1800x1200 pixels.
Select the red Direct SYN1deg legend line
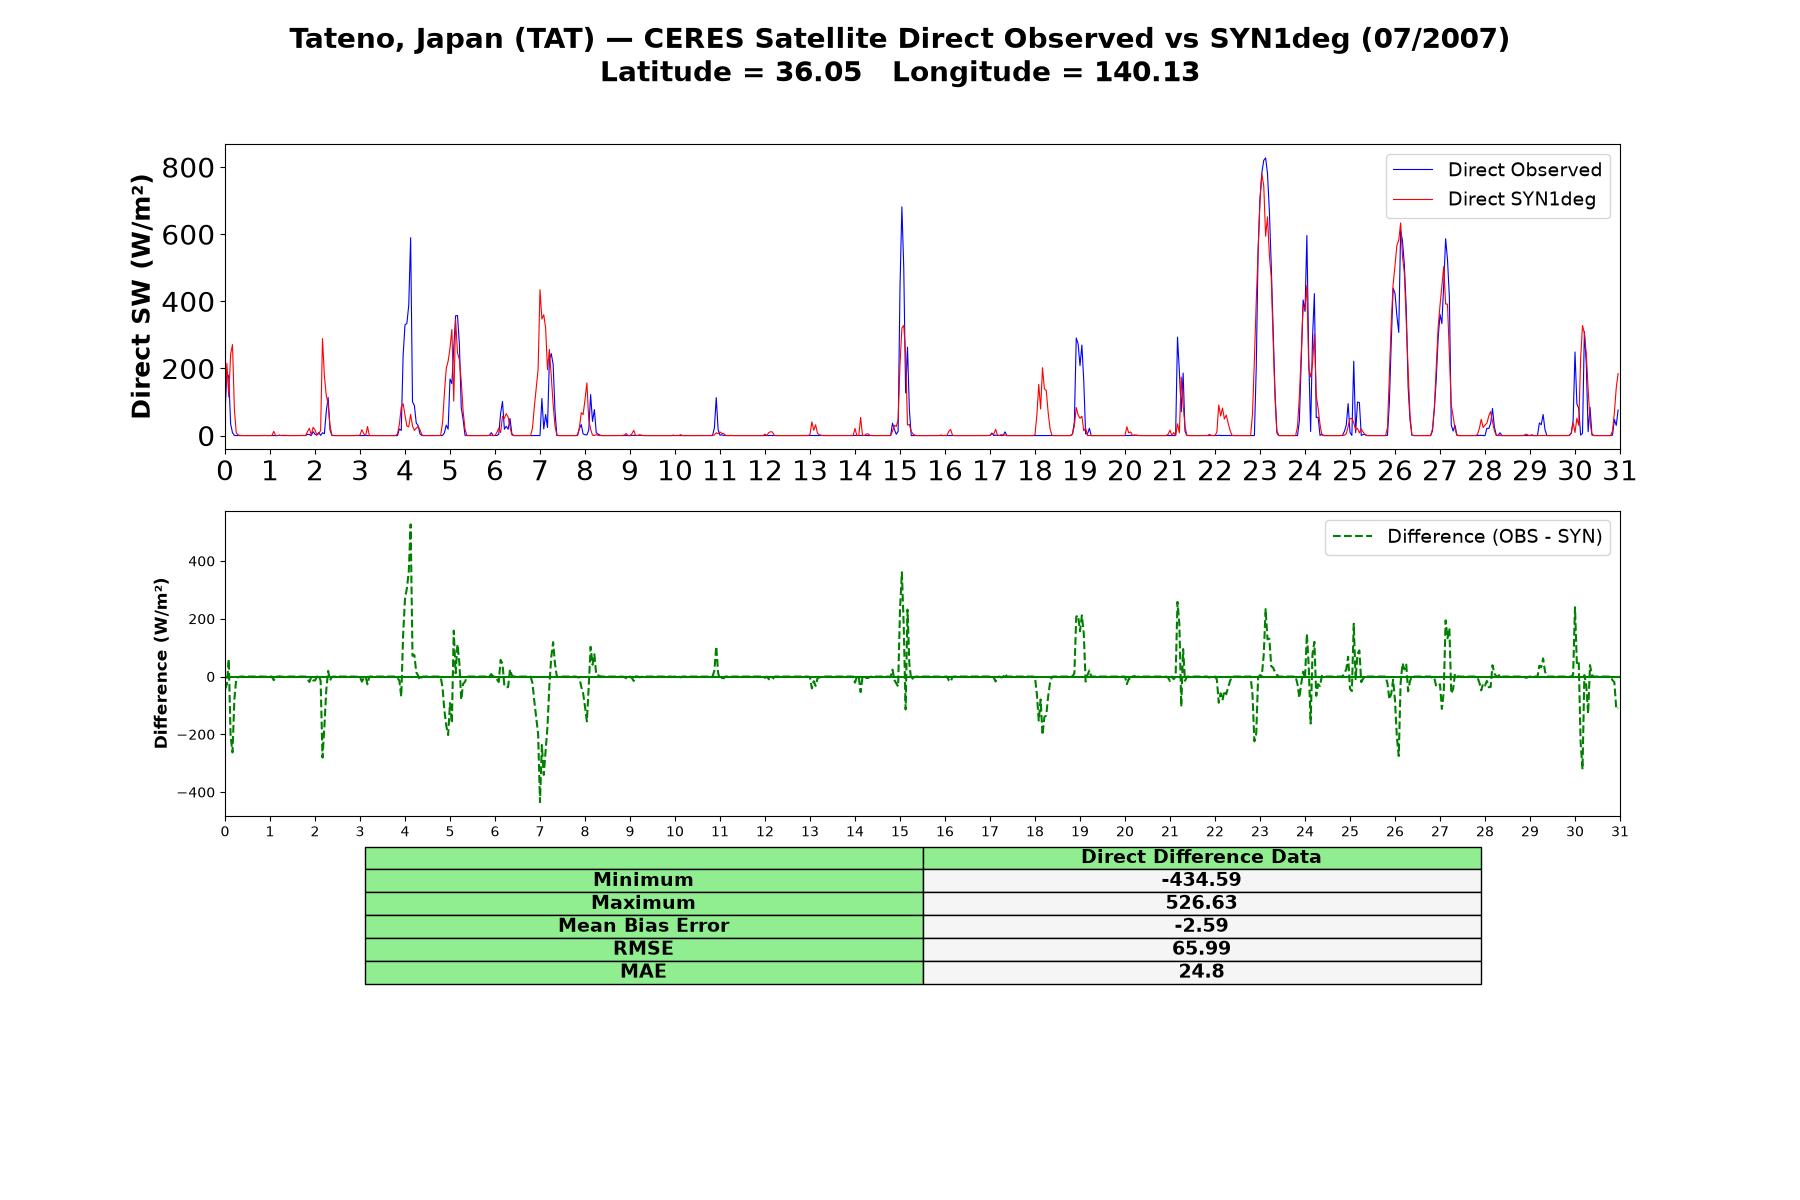click(x=1413, y=200)
